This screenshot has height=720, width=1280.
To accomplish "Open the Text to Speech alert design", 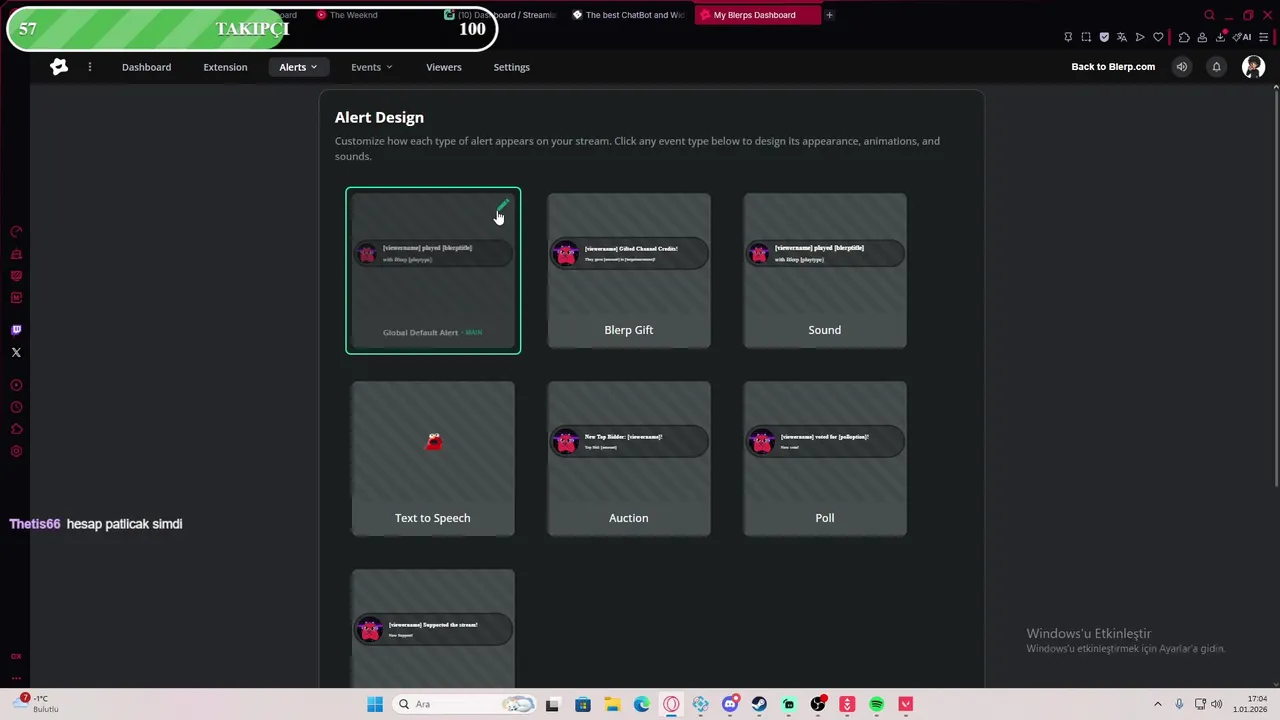I will 433,459.
